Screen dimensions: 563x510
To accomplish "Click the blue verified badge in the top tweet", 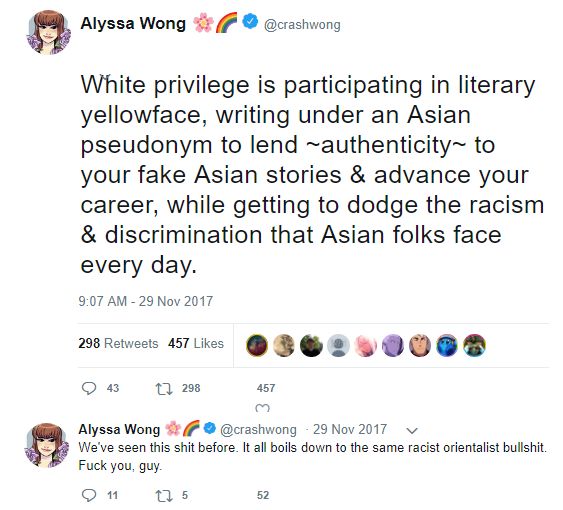I will click(250, 21).
